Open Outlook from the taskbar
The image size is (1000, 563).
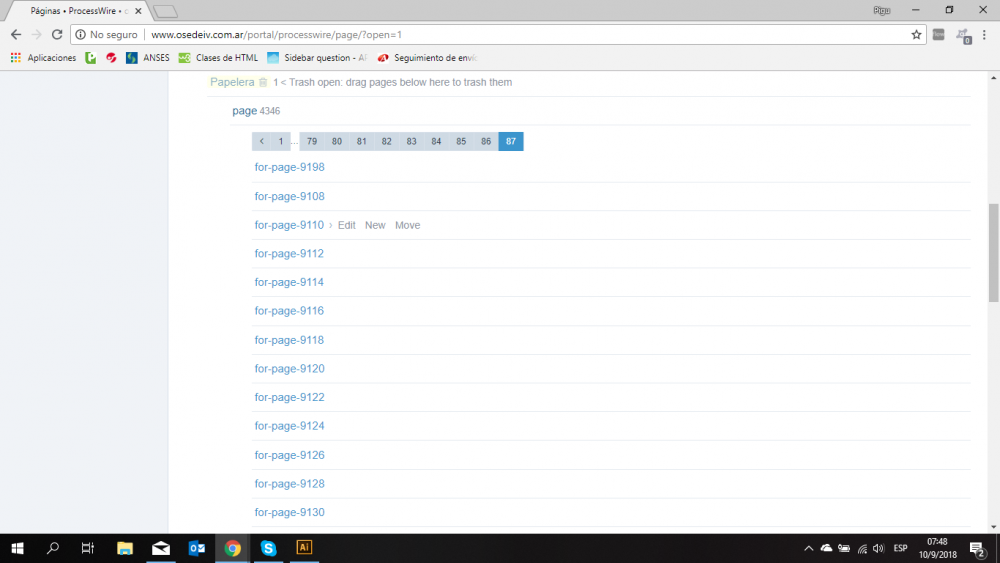coord(196,548)
